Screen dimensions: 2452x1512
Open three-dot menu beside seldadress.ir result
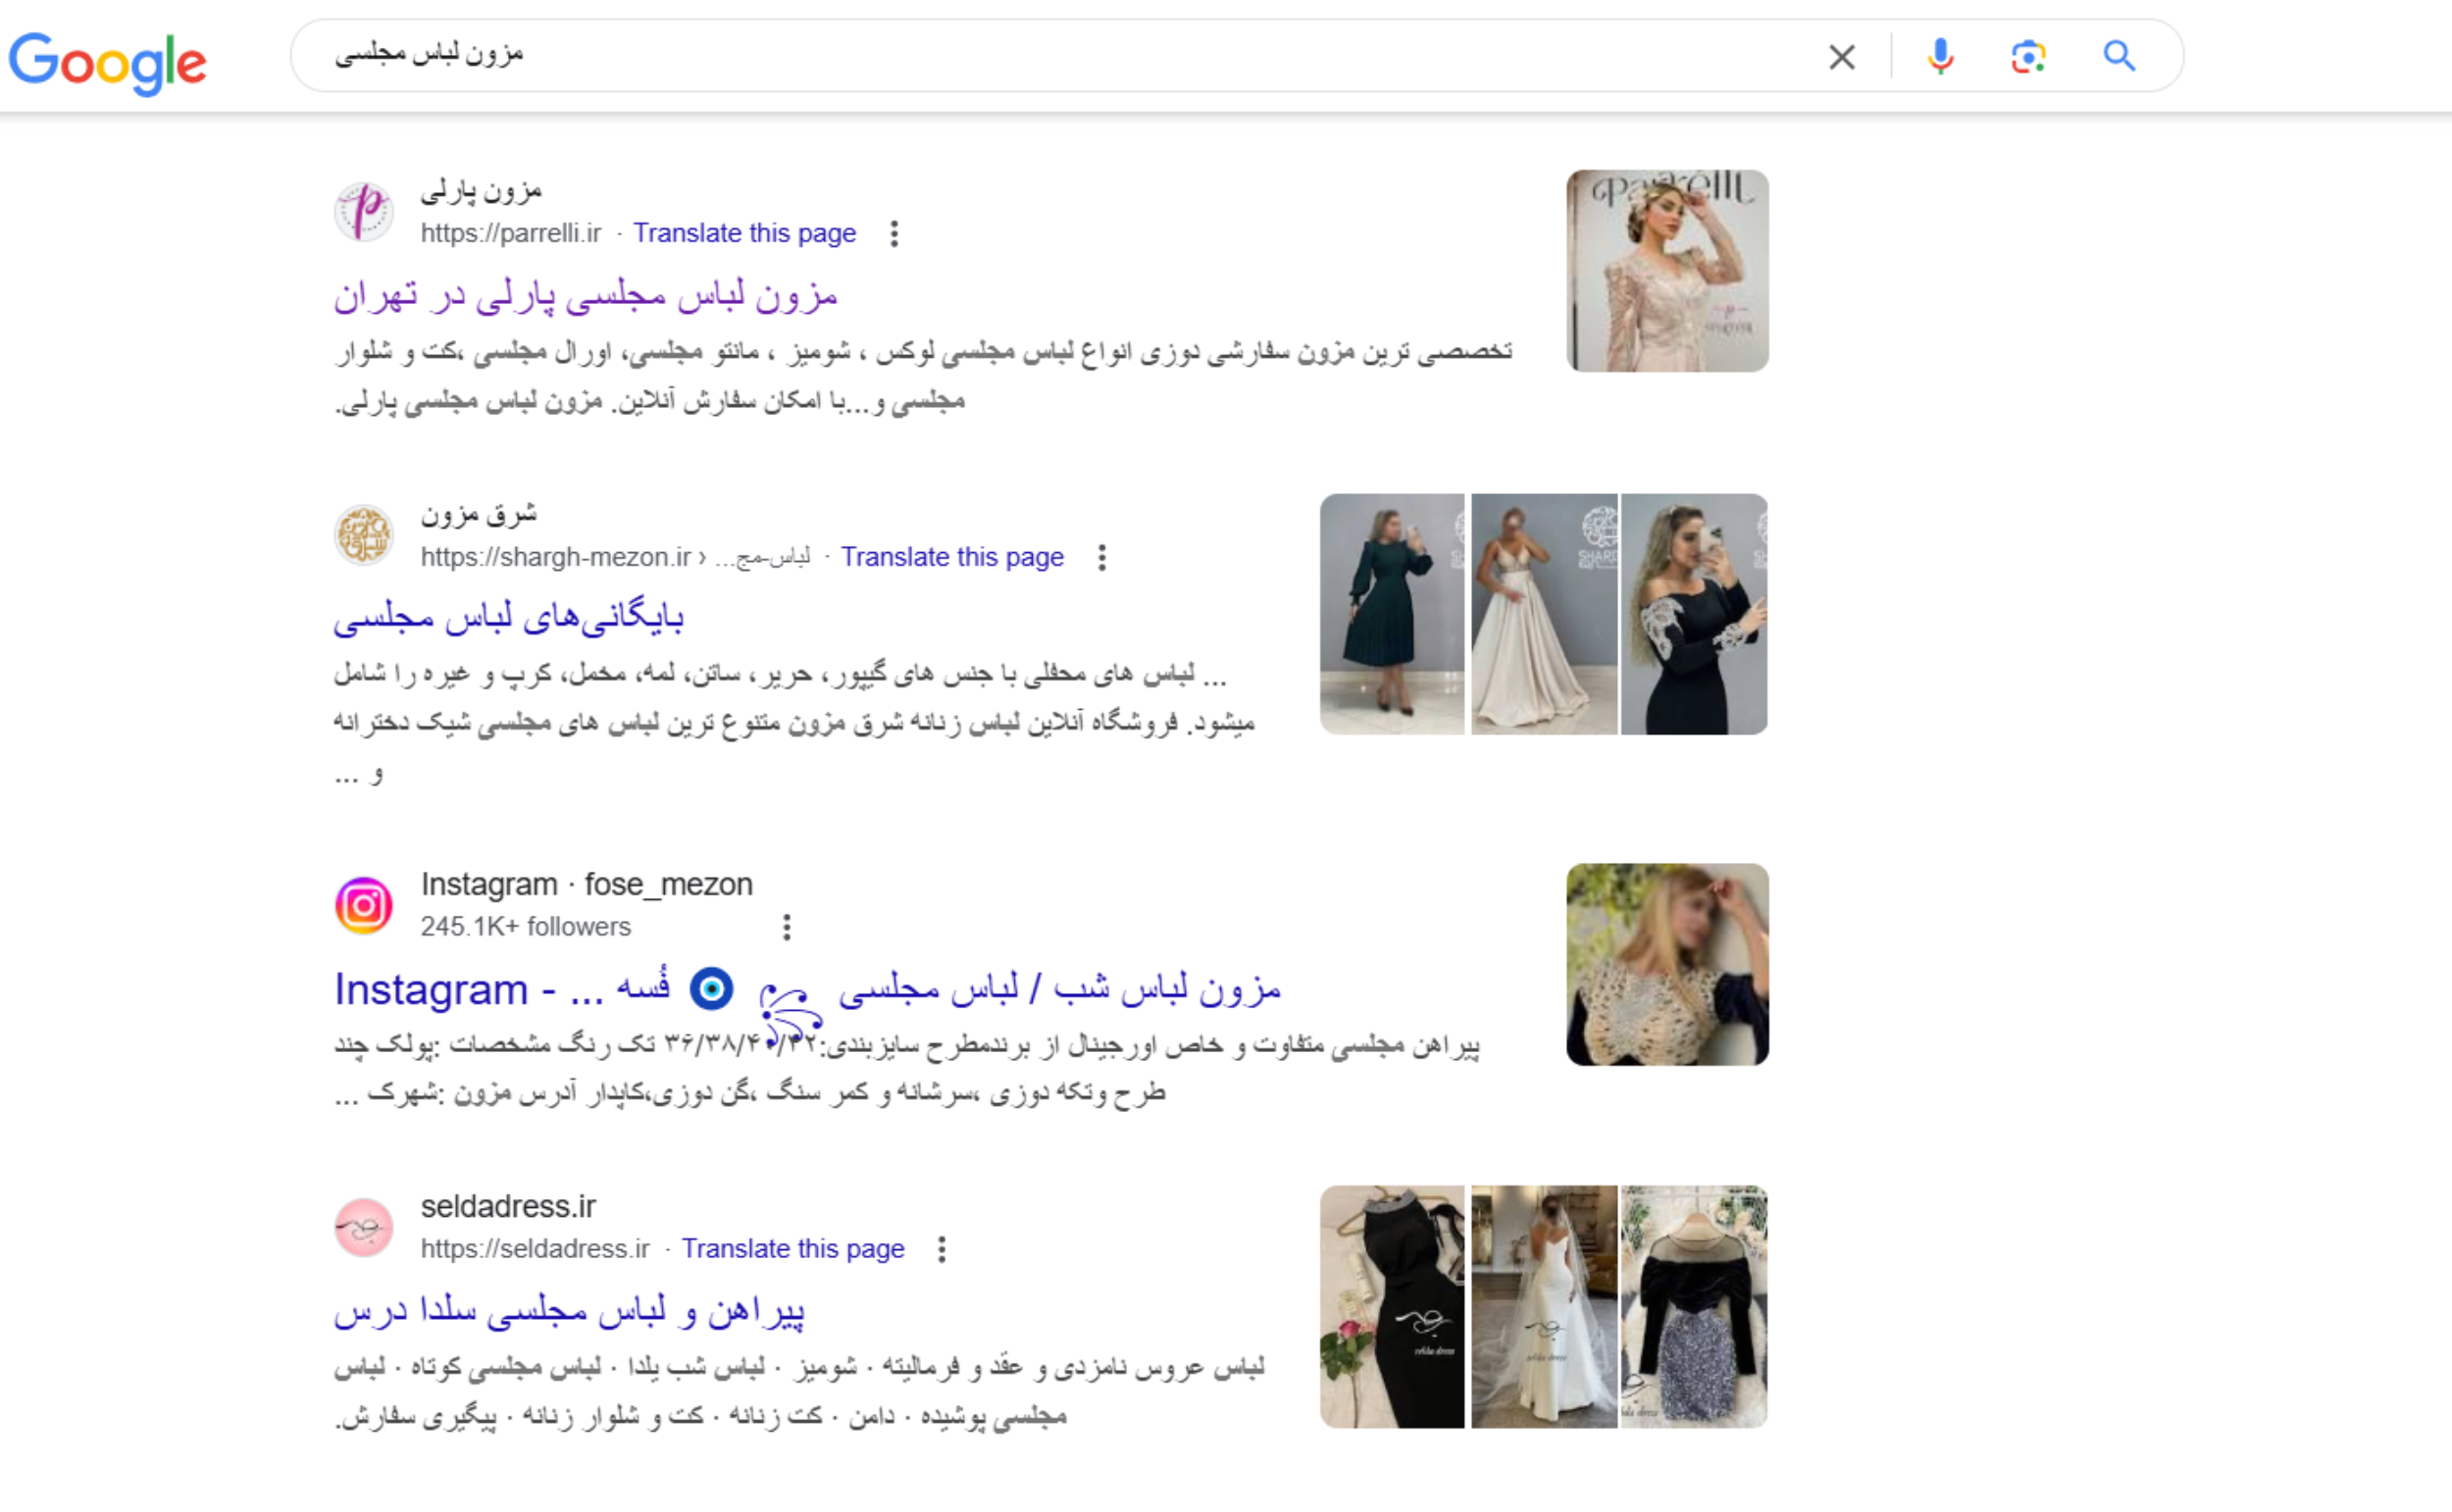coord(941,1249)
